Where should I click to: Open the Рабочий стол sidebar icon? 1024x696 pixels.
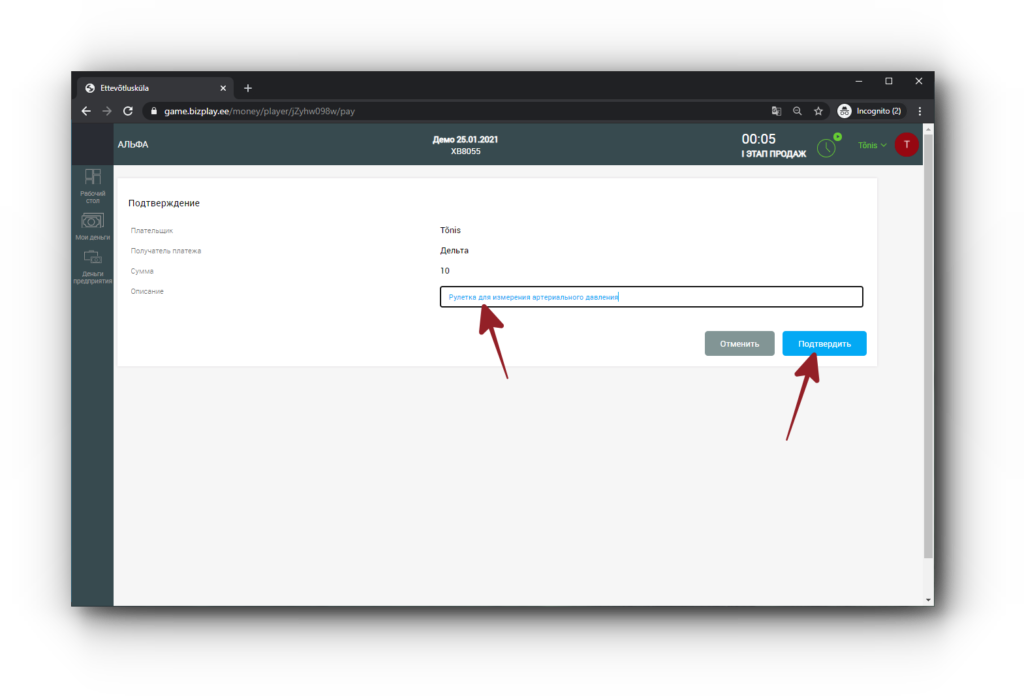[x=92, y=184]
